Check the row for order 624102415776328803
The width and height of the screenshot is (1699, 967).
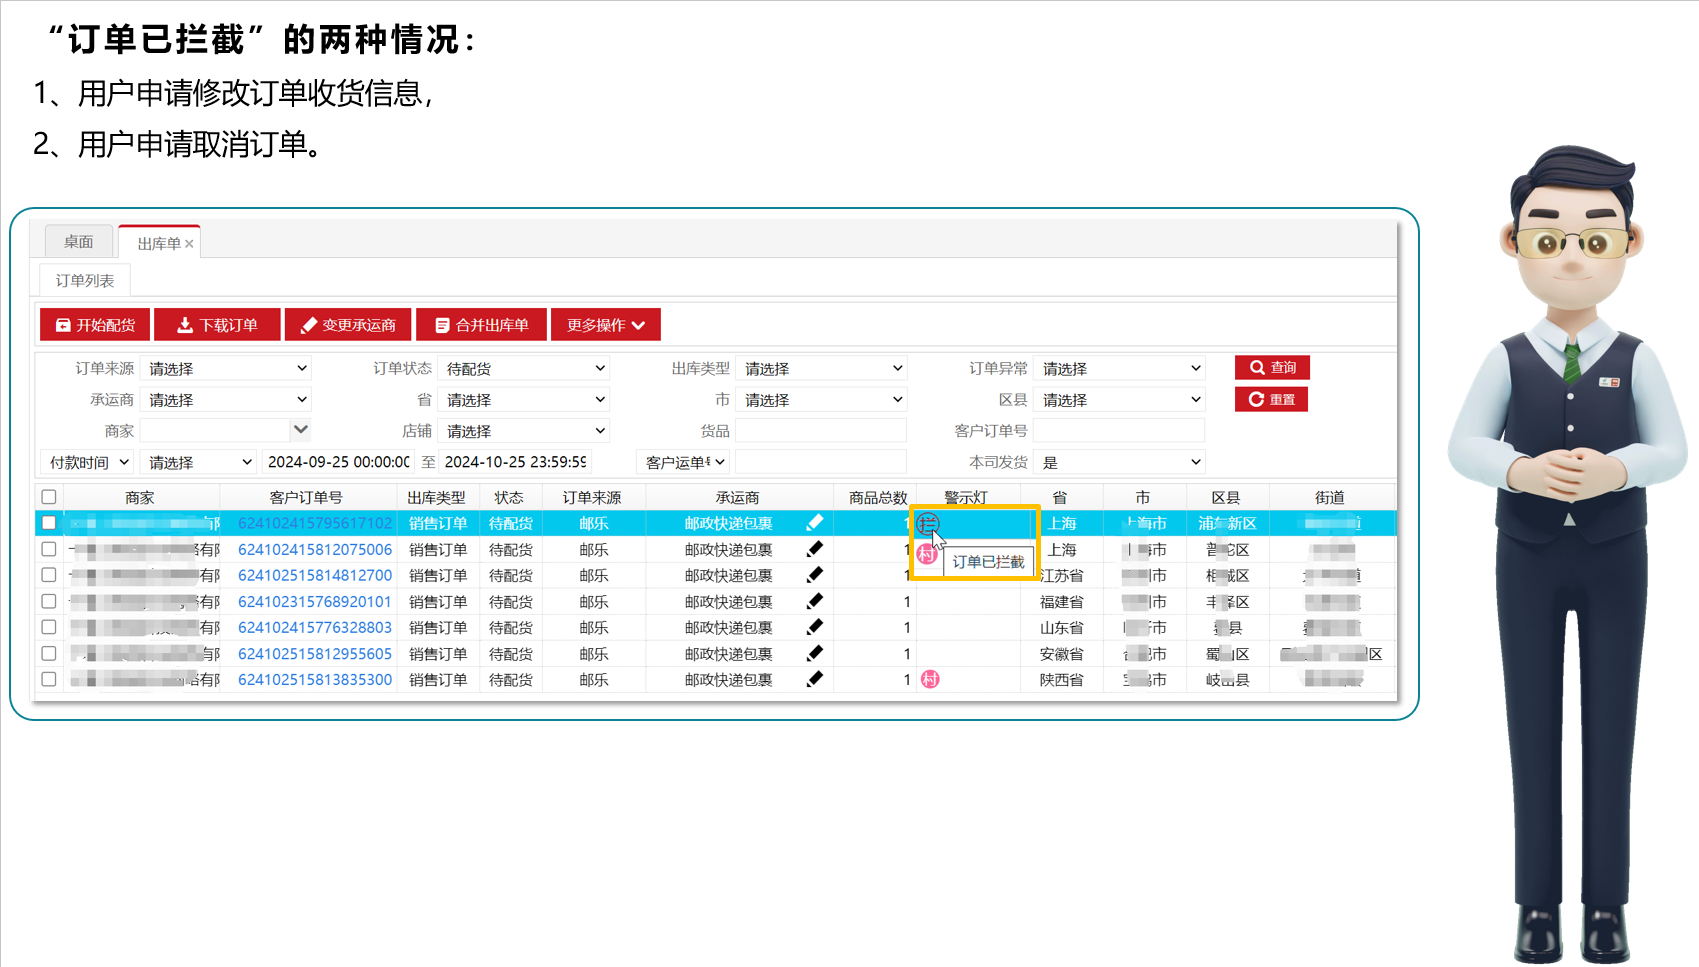click(48, 627)
